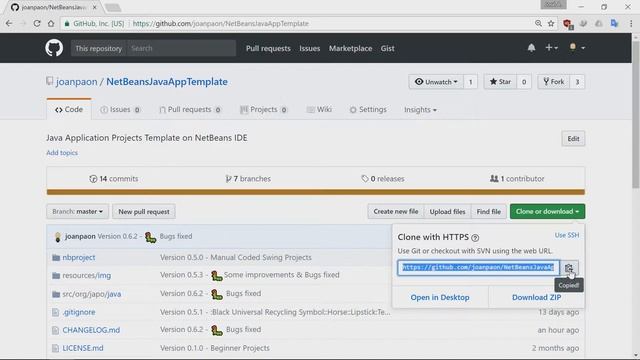Open the joanpaon owner link
Screen dimensions: 640x360
pyautogui.click(x=77, y=82)
